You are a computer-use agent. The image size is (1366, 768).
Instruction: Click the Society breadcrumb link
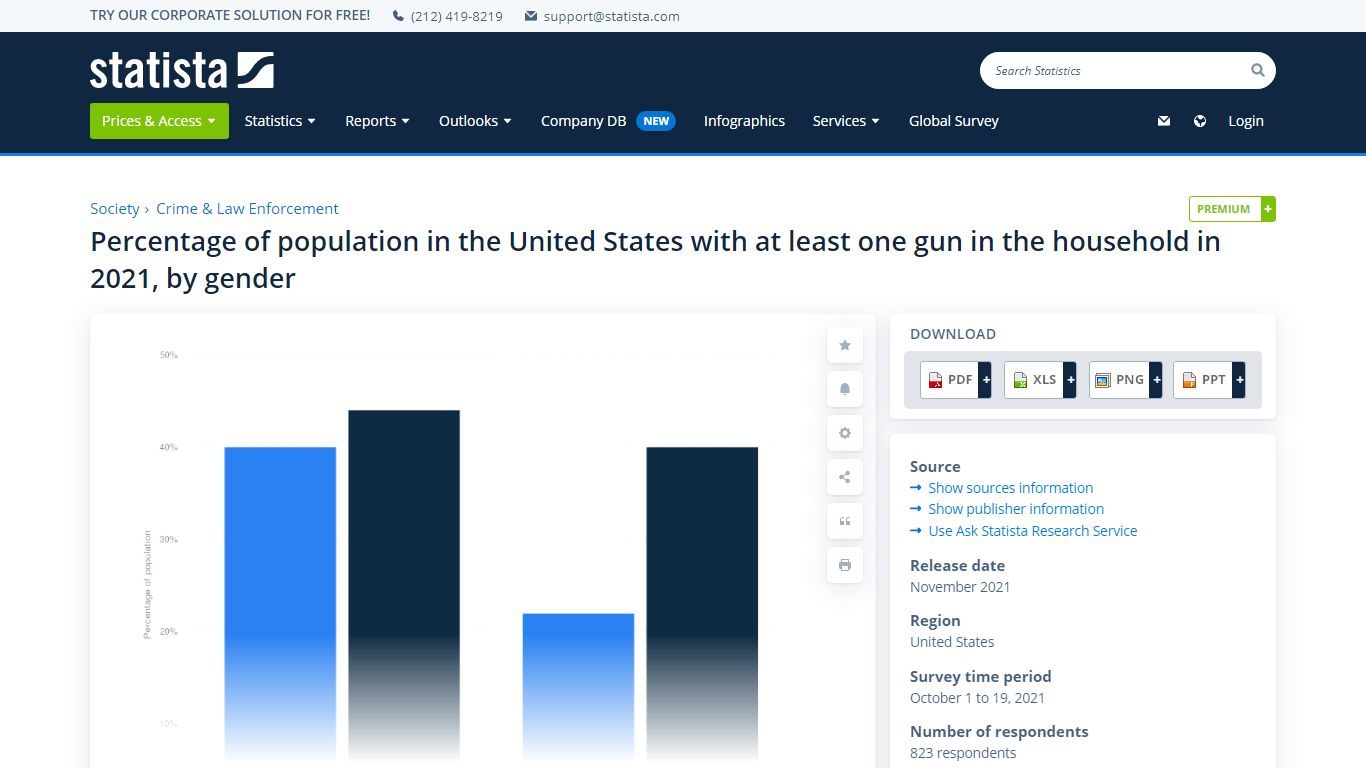point(115,208)
